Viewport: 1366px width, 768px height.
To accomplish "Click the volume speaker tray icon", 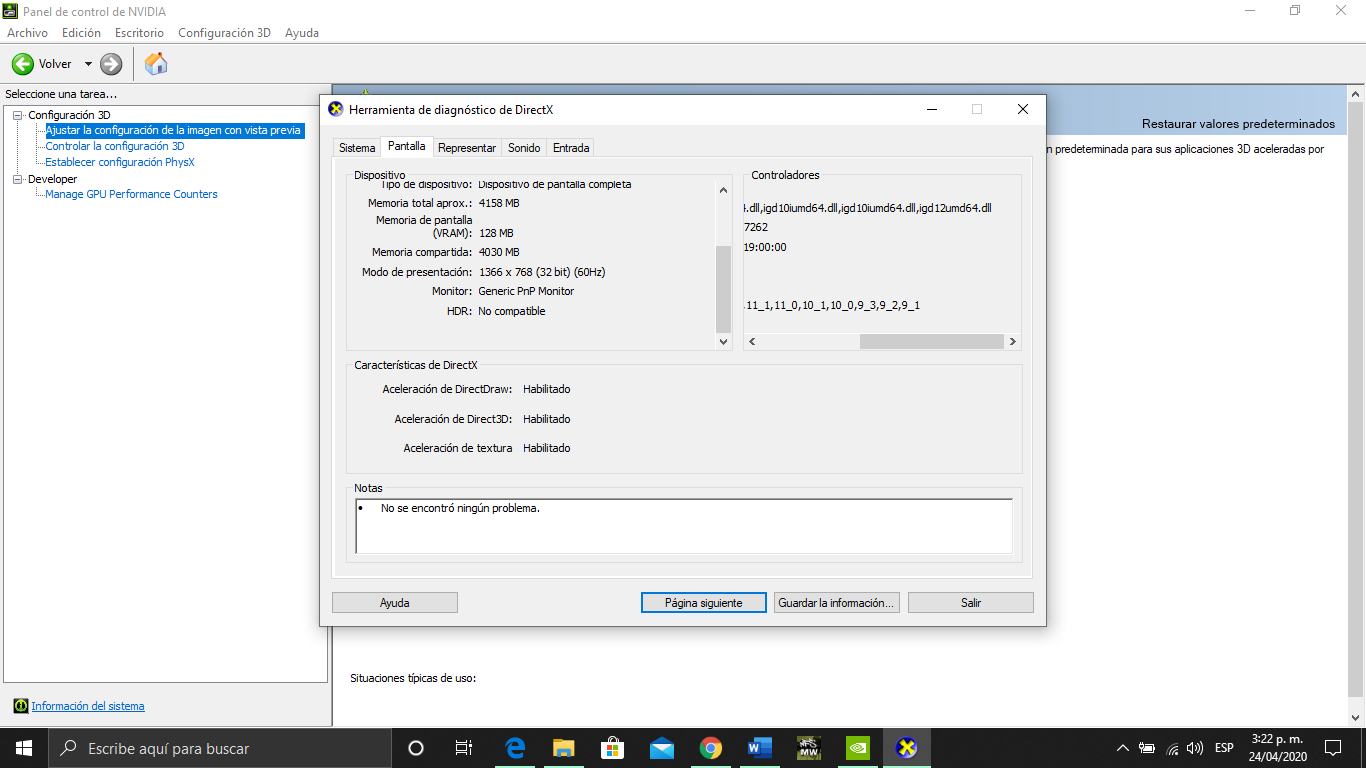I will tap(1194, 748).
